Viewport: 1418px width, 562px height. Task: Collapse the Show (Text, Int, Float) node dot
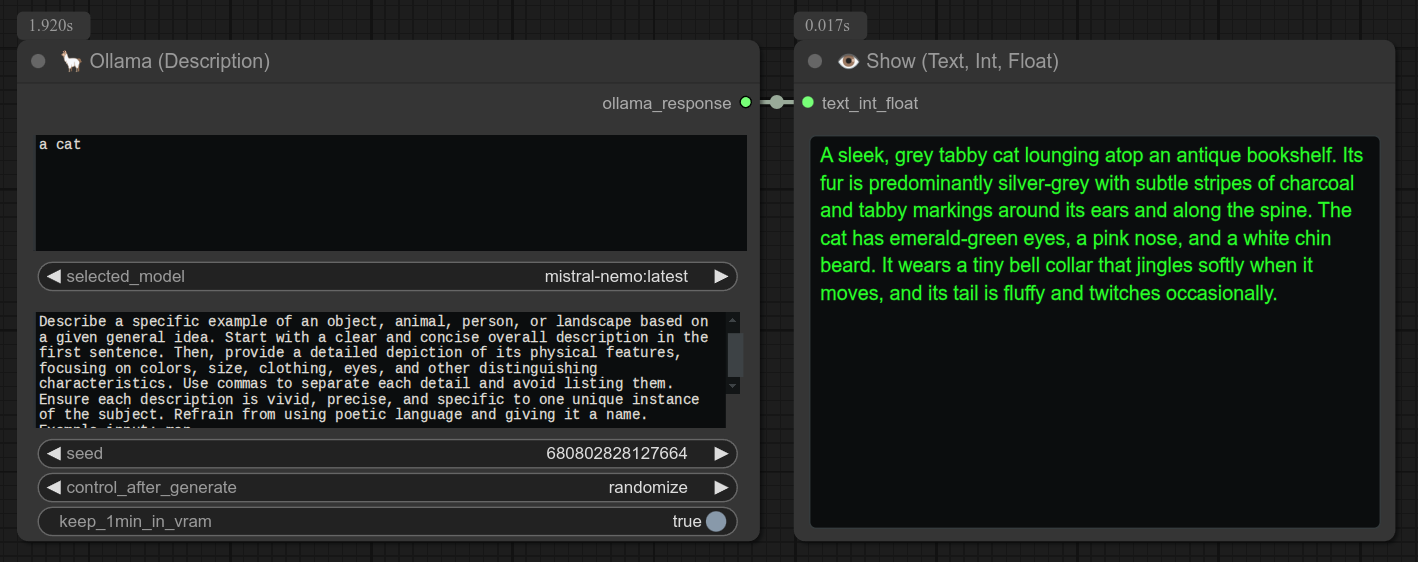tap(815, 62)
